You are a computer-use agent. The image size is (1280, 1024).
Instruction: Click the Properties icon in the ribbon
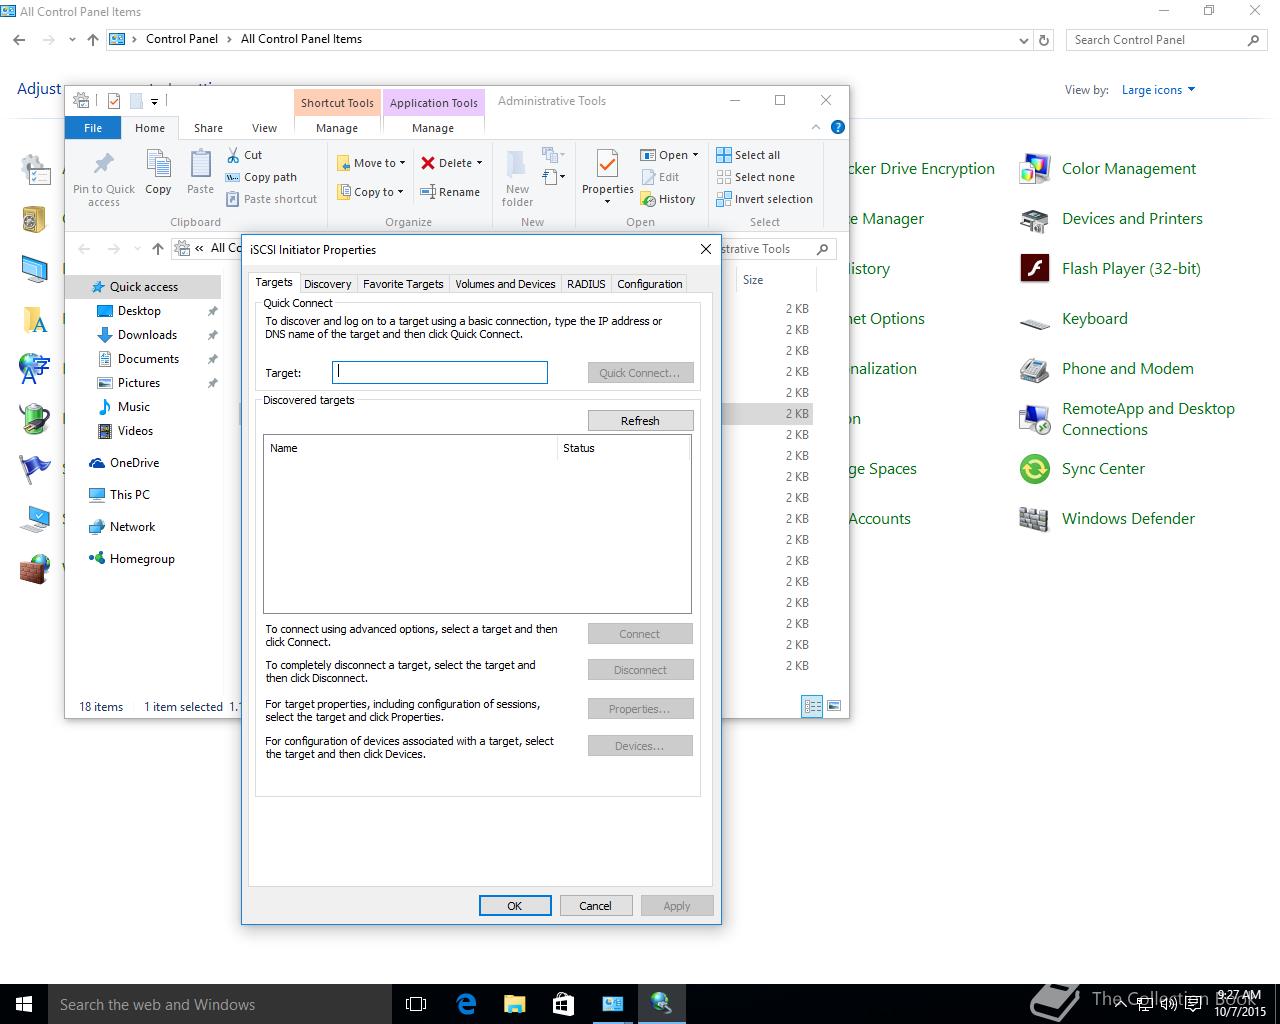tap(607, 165)
